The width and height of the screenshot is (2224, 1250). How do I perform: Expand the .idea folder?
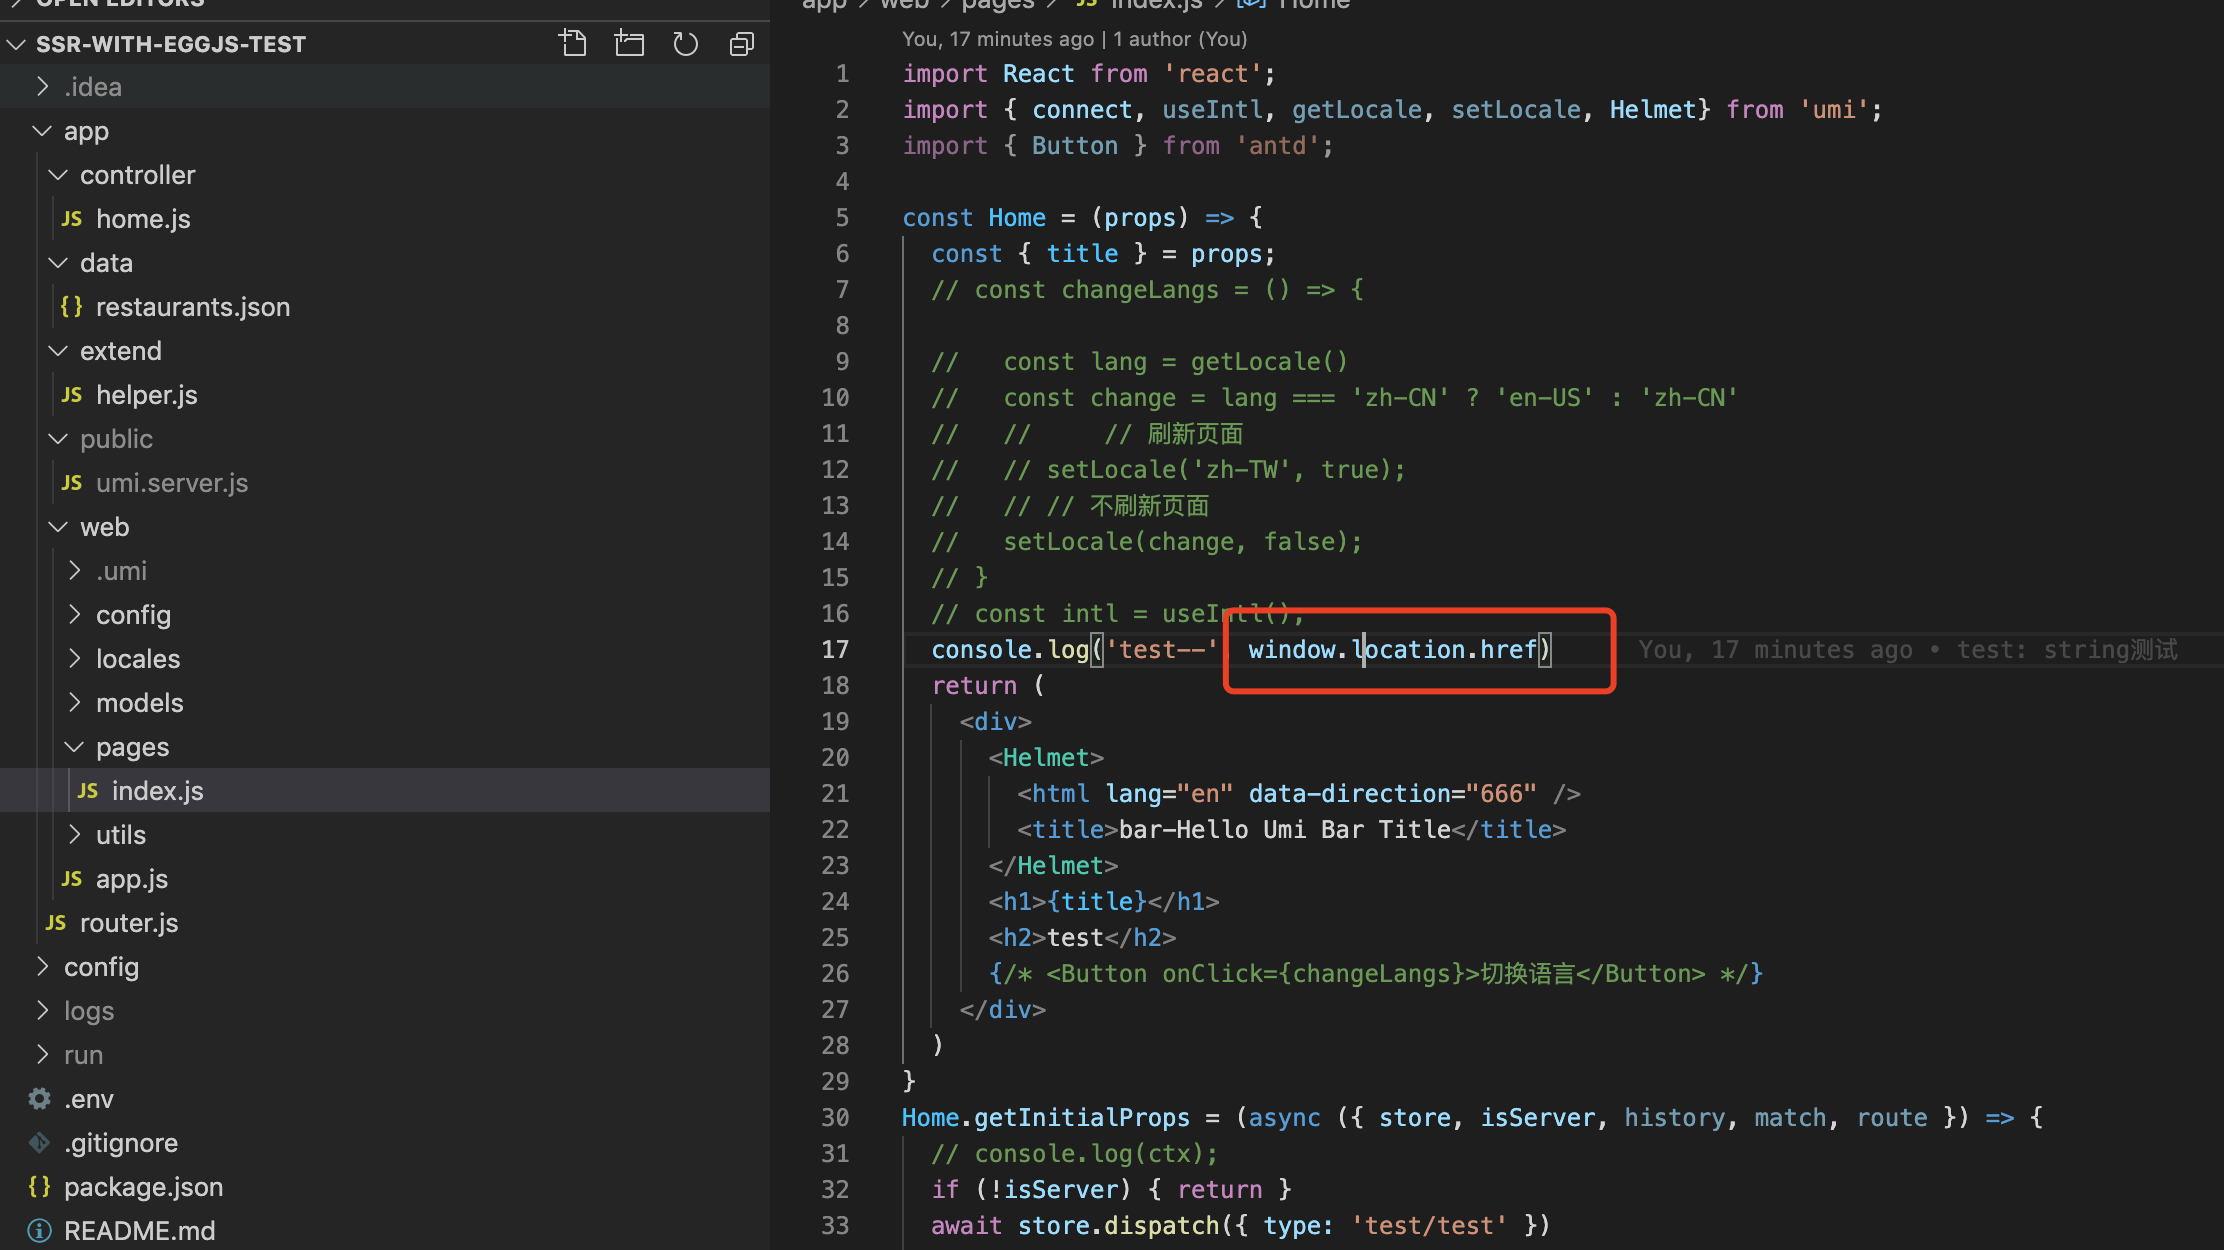click(42, 86)
